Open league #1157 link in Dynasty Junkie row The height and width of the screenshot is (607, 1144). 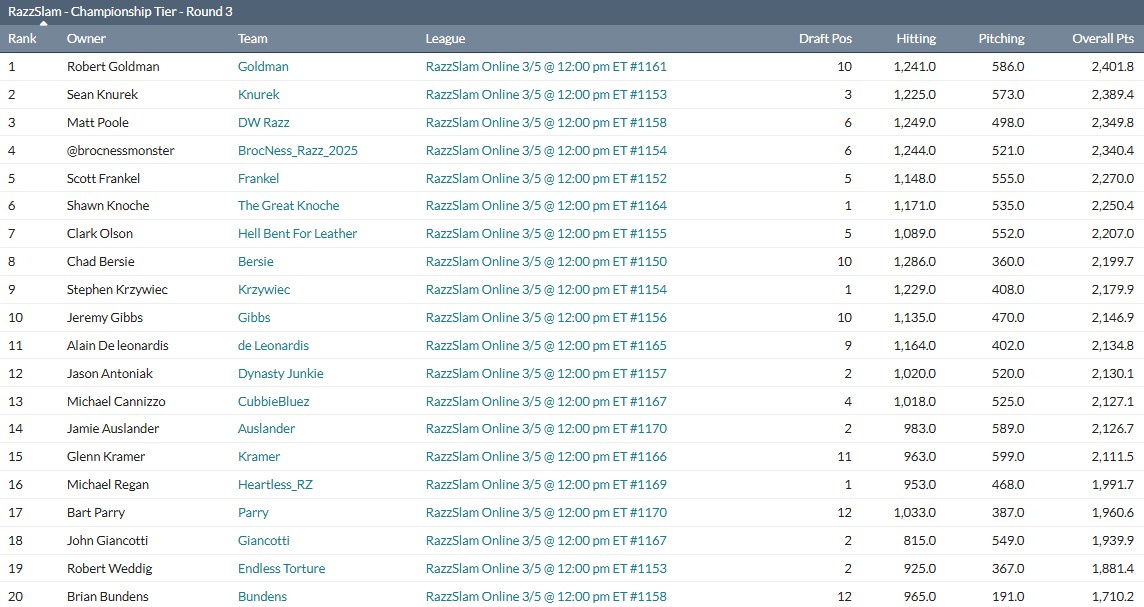tap(546, 374)
